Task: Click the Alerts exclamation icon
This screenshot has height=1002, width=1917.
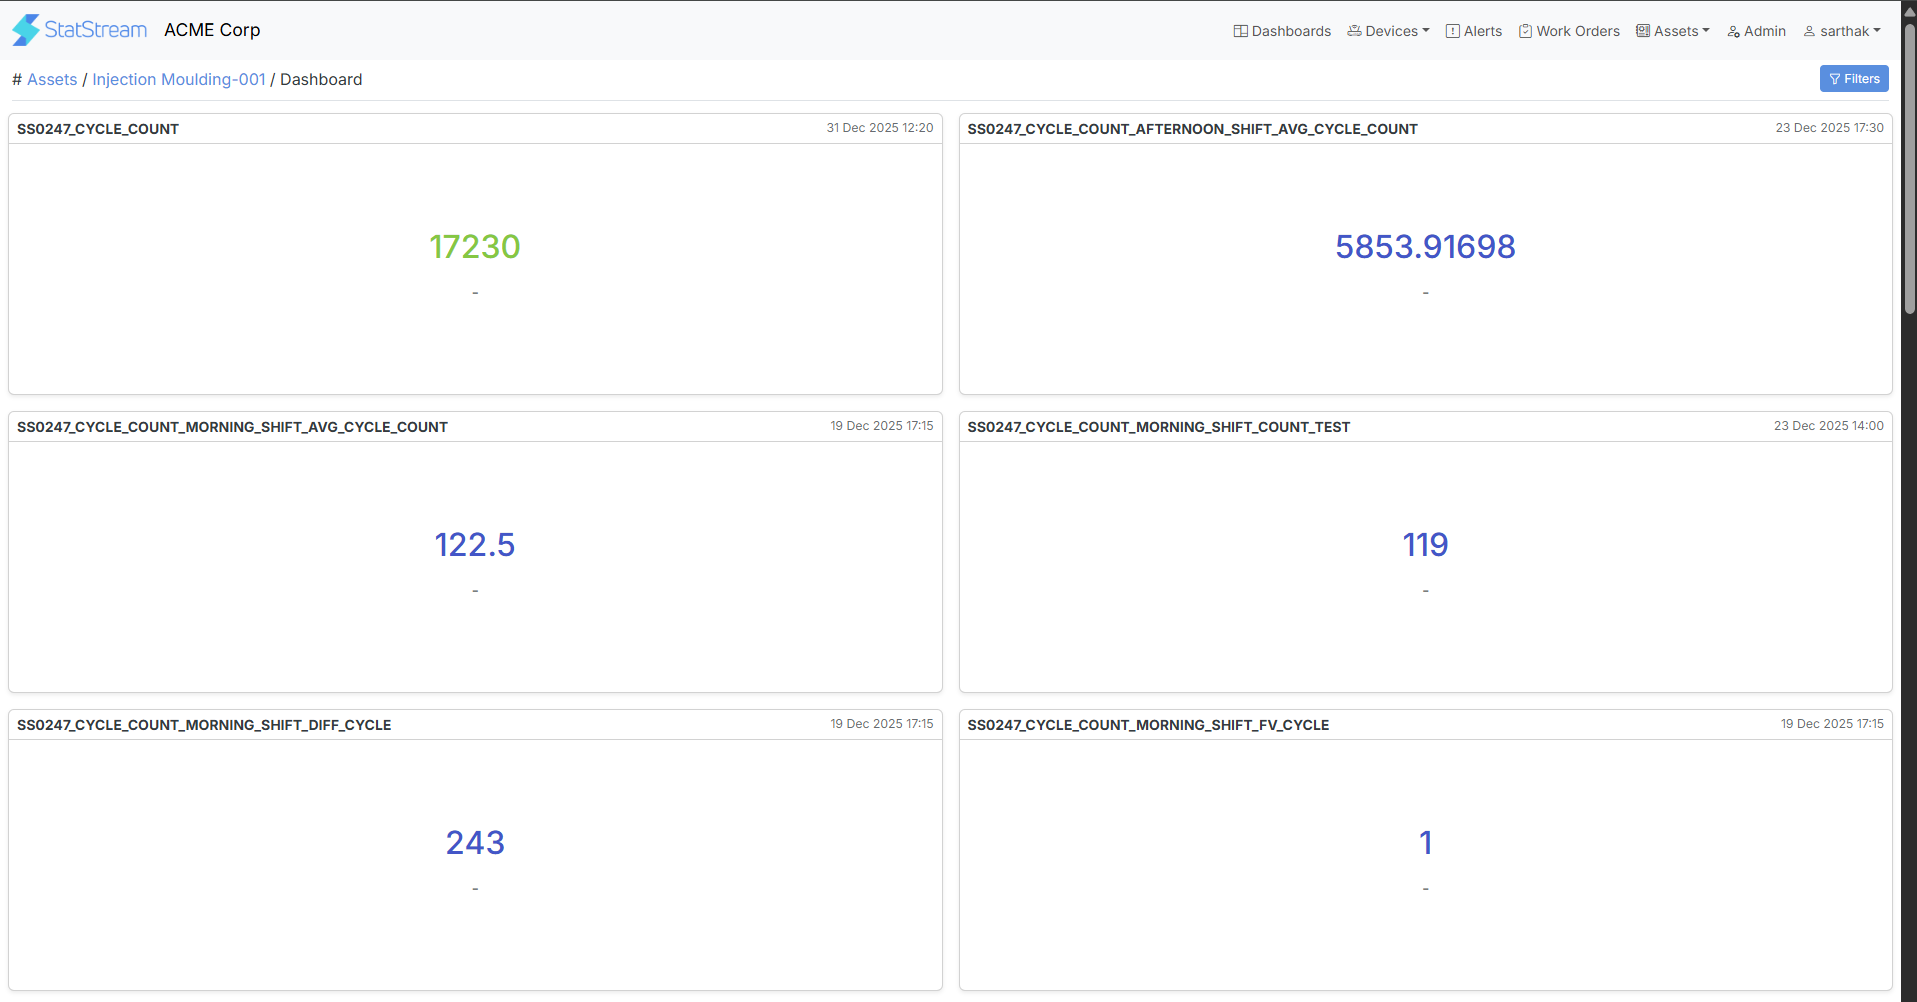Action: click(1453, 31)
